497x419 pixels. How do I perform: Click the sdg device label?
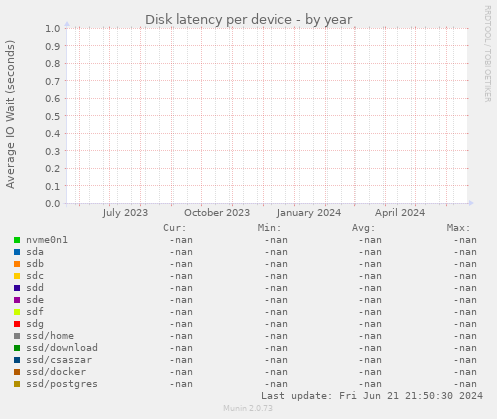click(x=35, y=324)
